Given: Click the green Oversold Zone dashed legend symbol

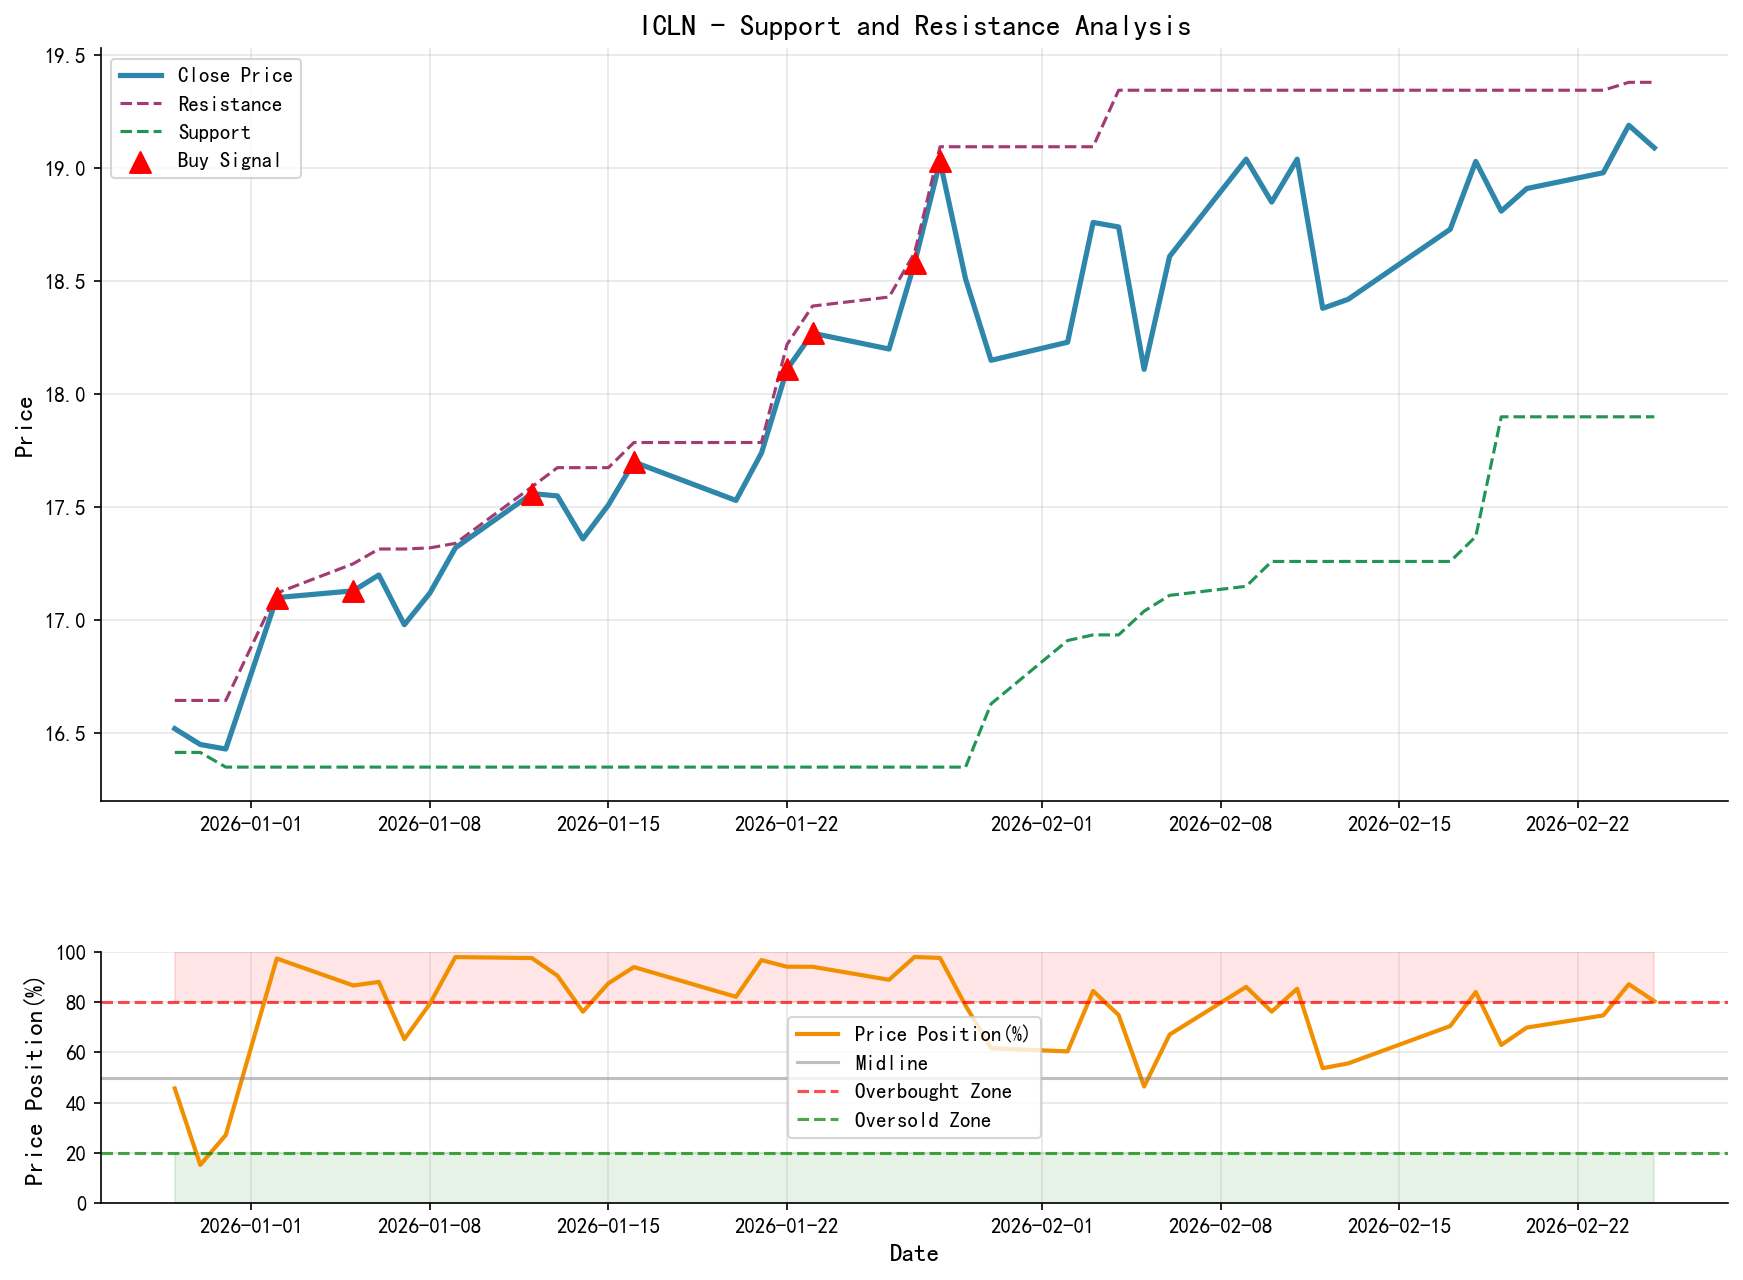Looking at the screenshot, I should click(818, 1120).
